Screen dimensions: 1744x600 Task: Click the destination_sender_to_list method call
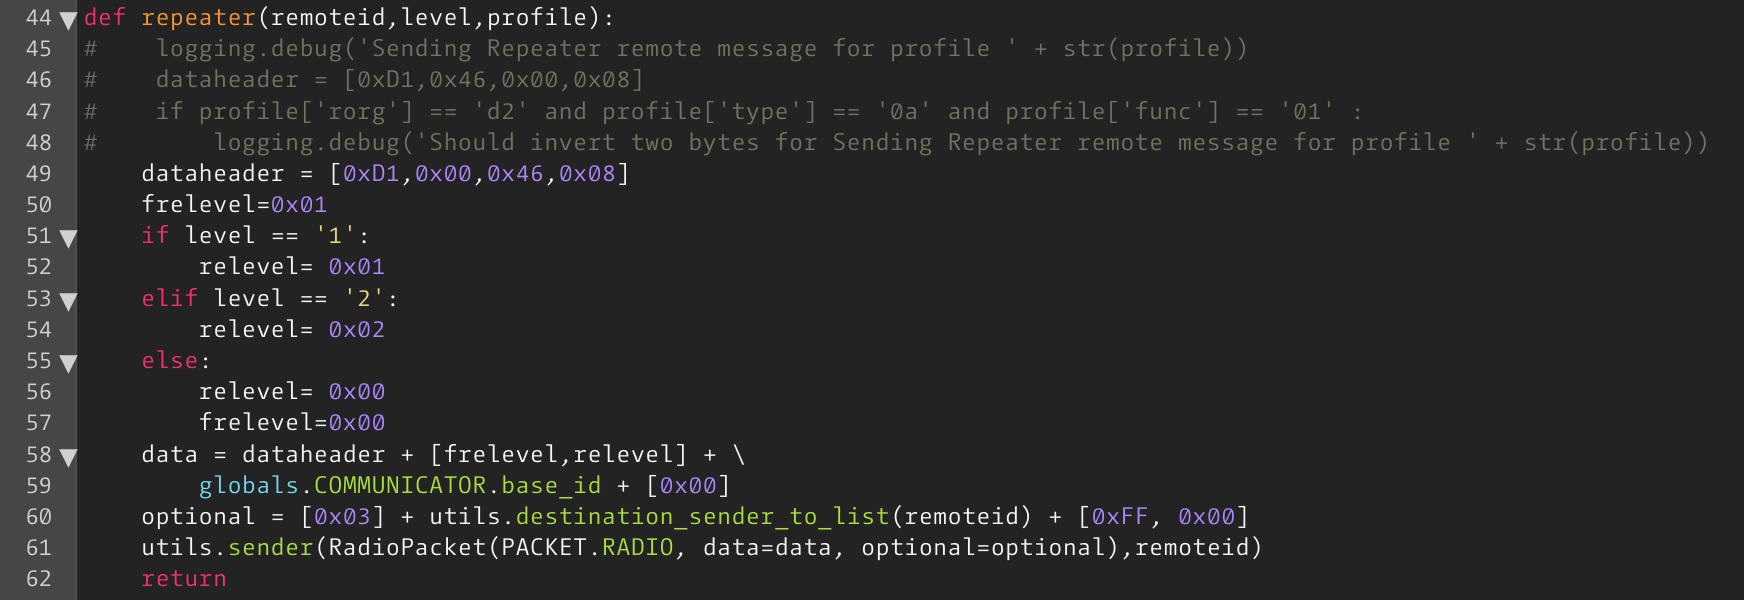702,517
